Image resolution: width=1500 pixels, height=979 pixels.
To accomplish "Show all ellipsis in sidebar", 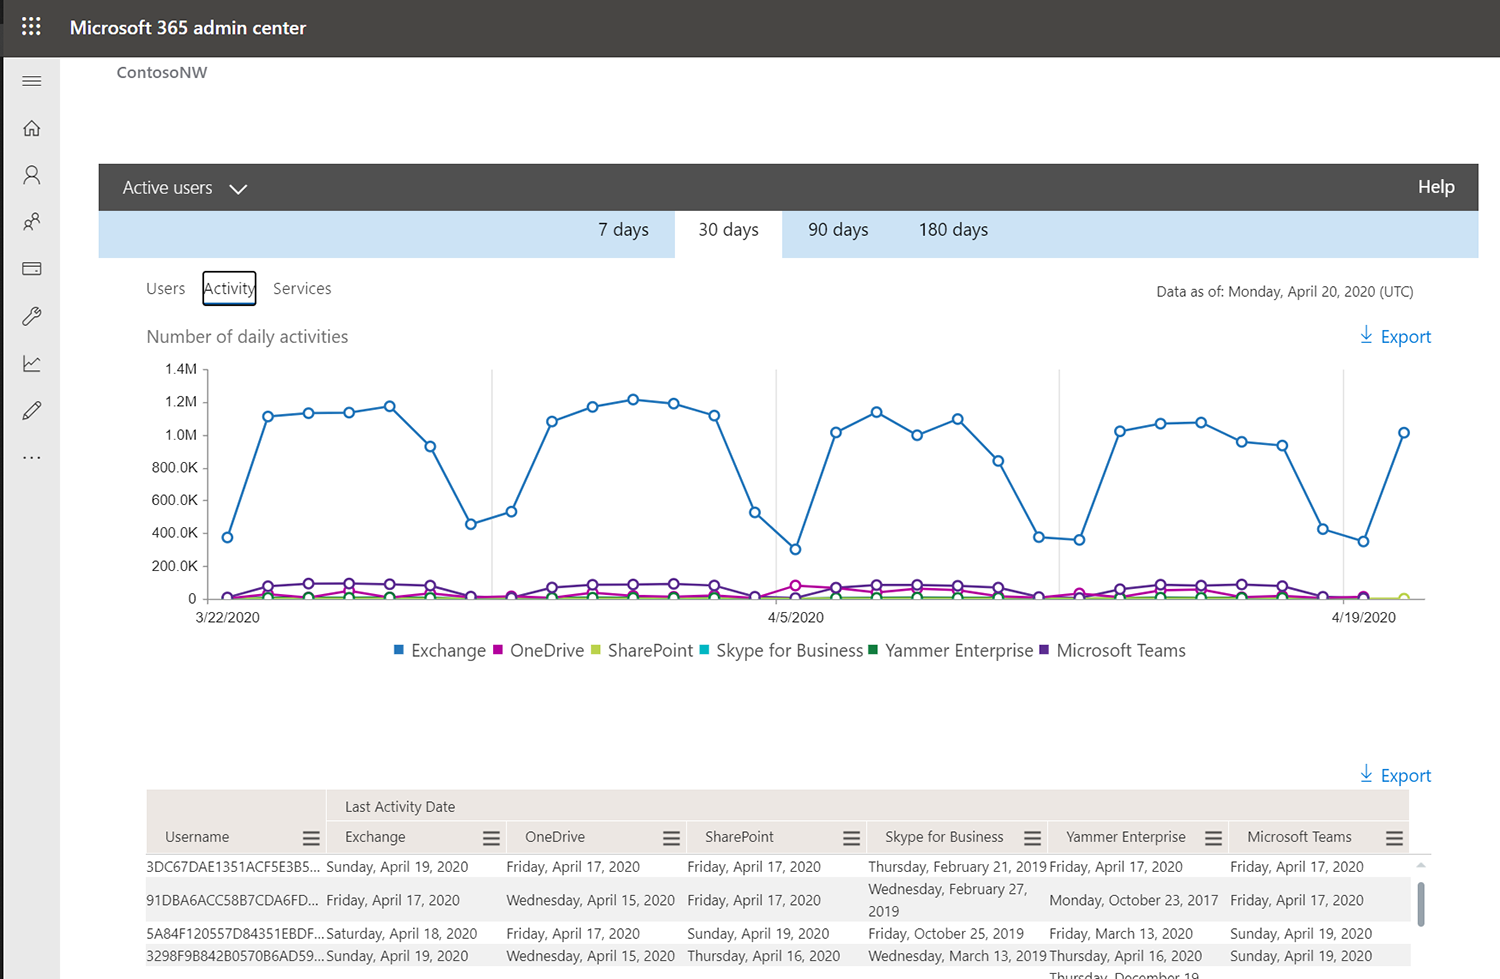I will click(x=32, y=457).
